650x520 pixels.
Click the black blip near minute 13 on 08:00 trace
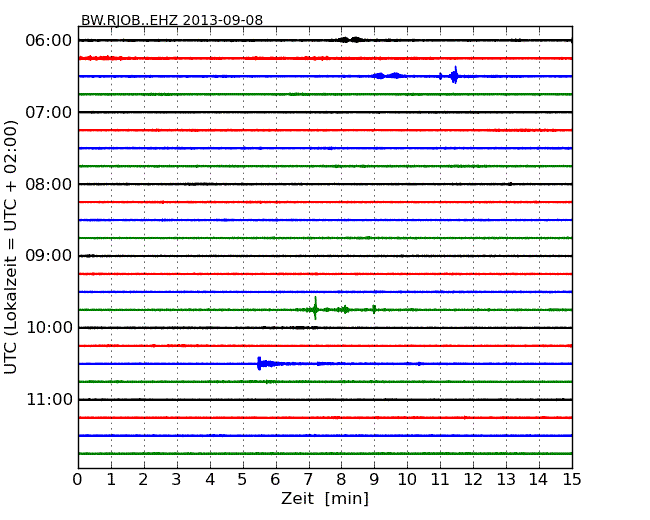tap(510, 184)
